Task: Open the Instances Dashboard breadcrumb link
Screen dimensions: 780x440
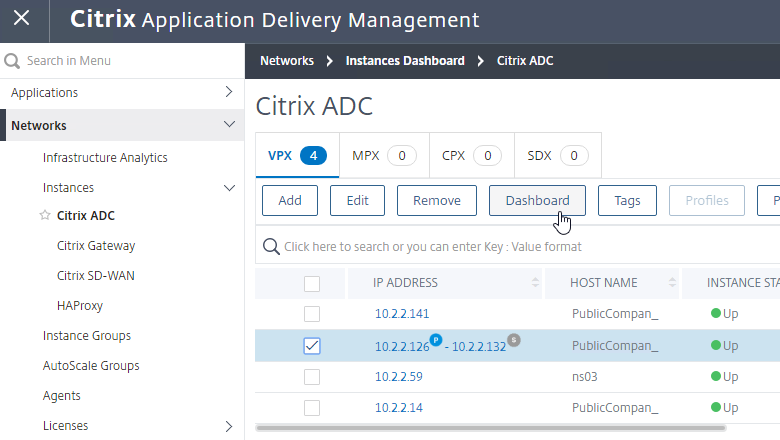Action: 405,61
